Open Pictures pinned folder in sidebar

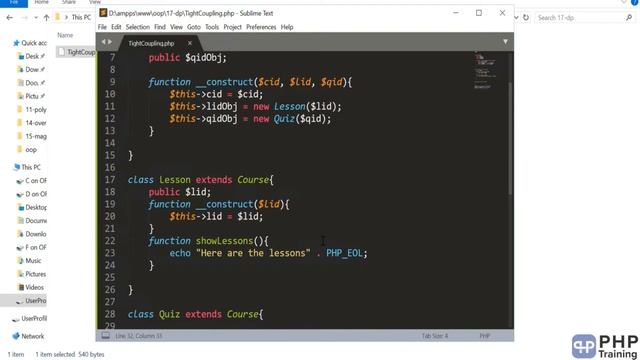tap(31, 96)
